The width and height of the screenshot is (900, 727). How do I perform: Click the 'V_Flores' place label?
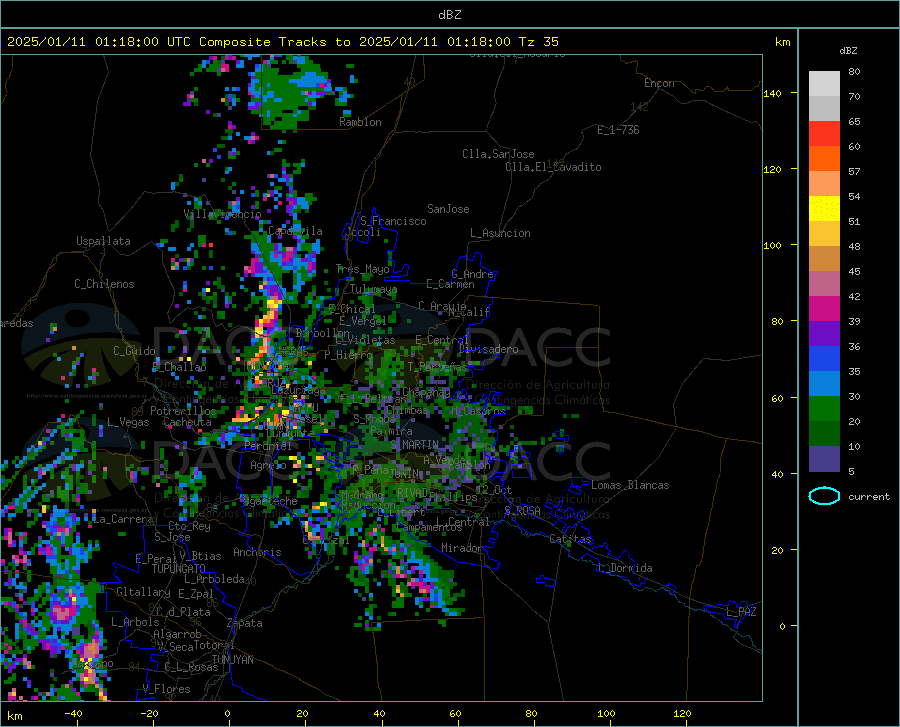[166, 689]
